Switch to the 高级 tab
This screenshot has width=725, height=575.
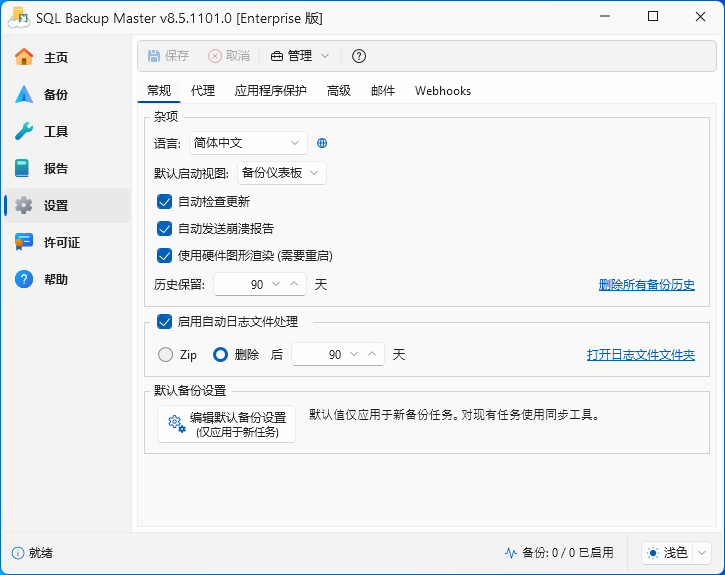click(x=339, y=91)
